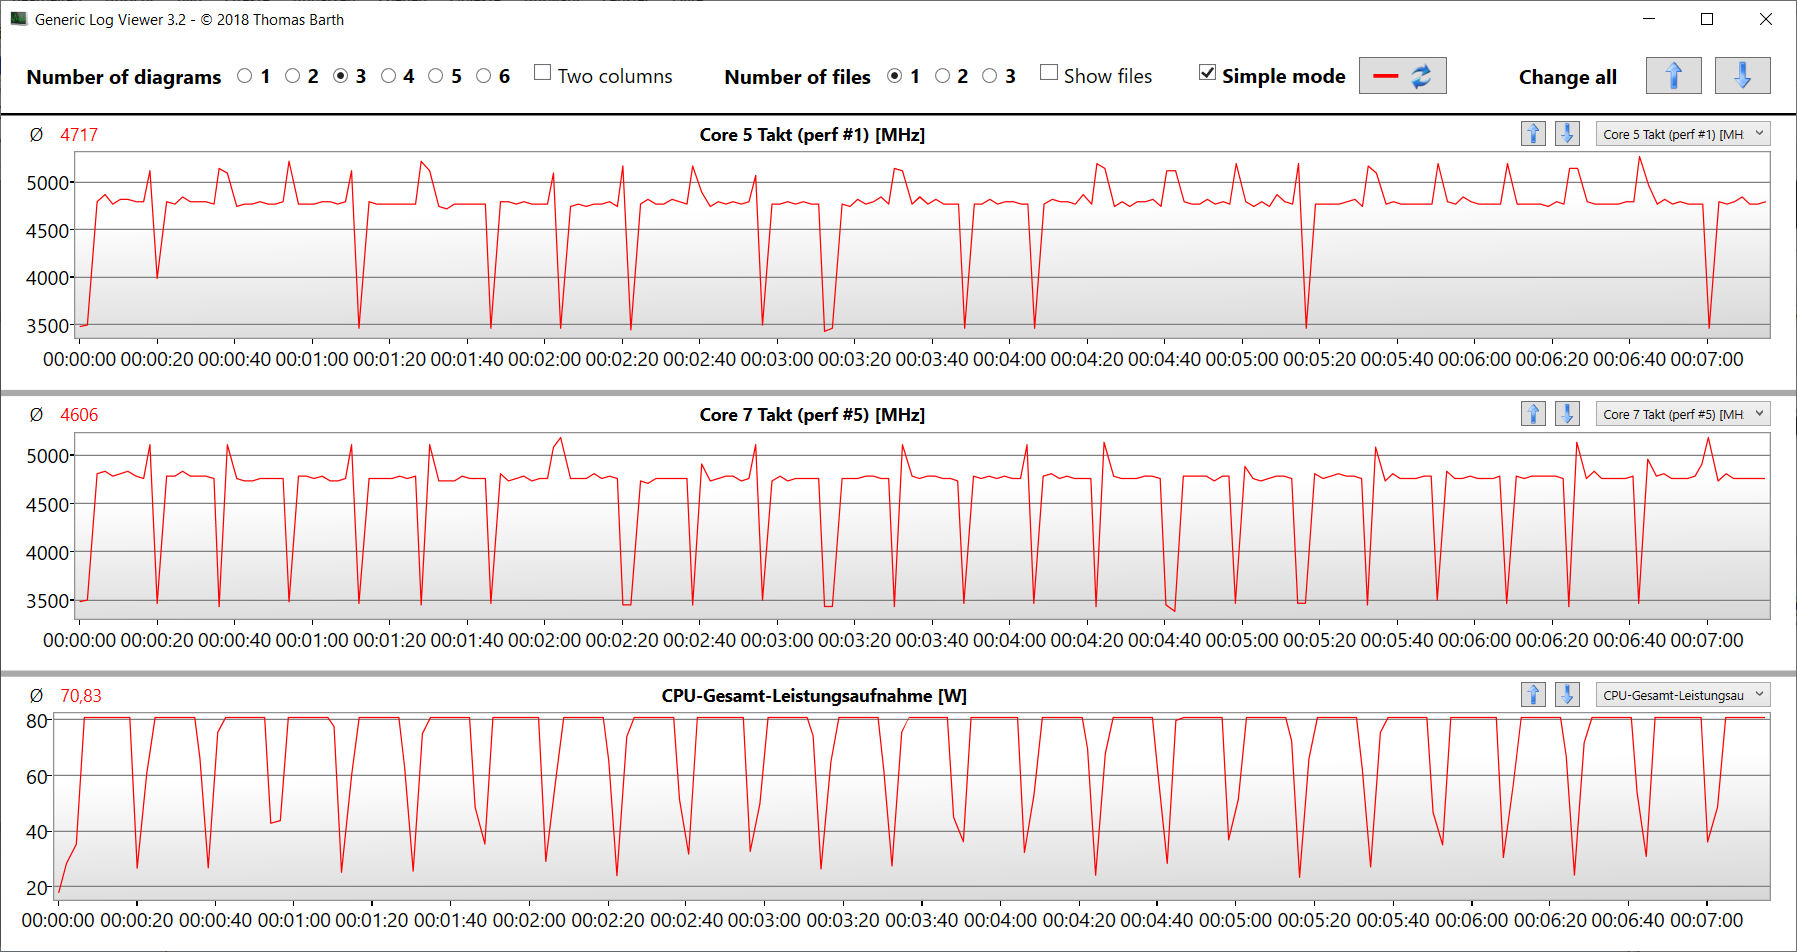
Task: Maximize the Generic Log Viewer window
Action: (x=1707, y=19)
